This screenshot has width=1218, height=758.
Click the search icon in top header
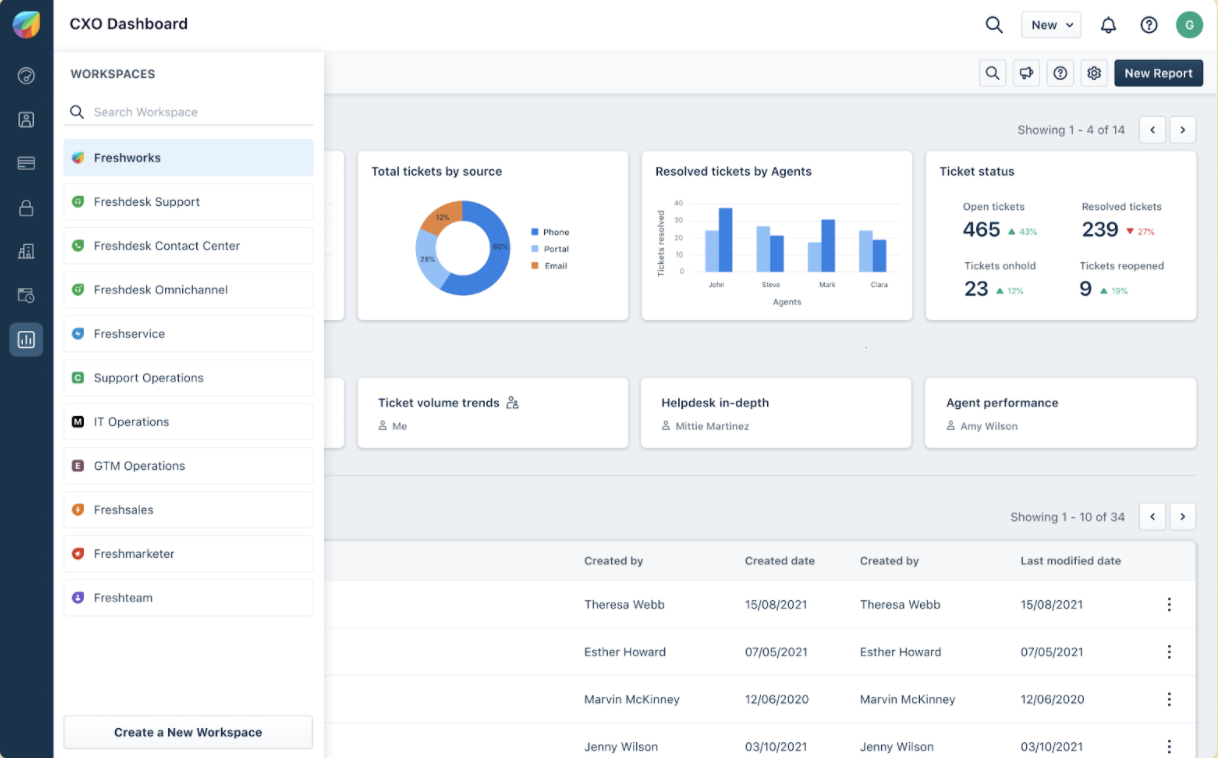[994, 25]
